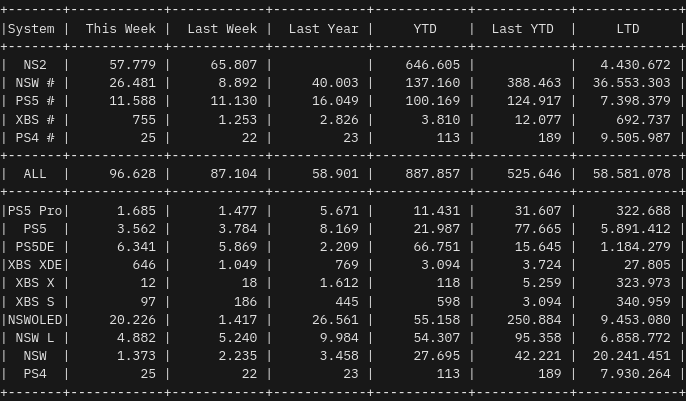Click NSWOLED last year value 26.561
Image resolution: width=686 pixels, height=401 pixels.
point(336,320)
